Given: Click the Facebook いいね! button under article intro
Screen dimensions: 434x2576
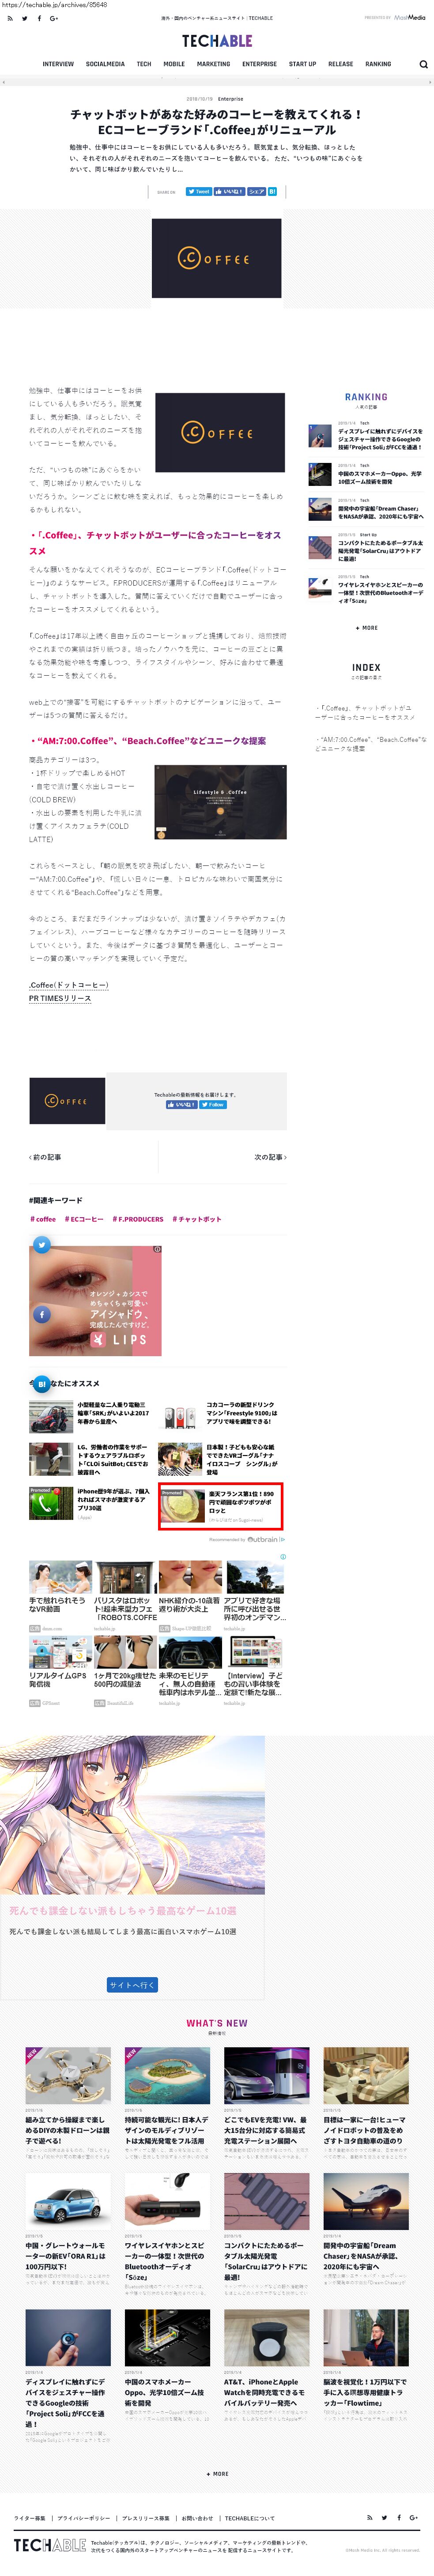Looking at the screenshot, I should click(229, 191).
